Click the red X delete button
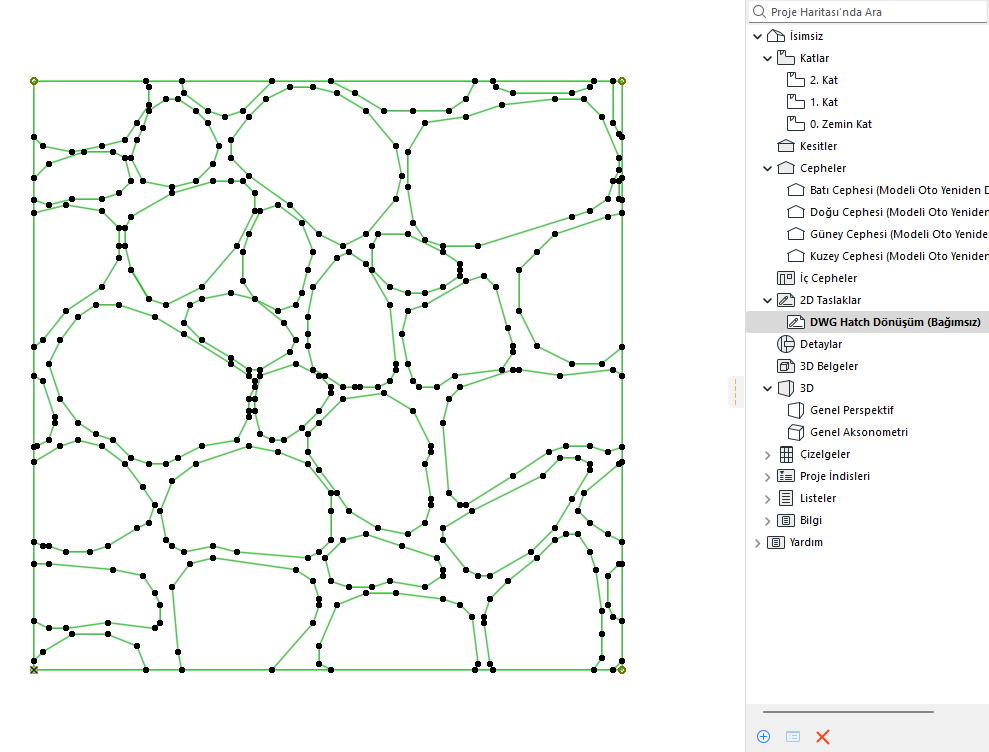 coord(822,736)
